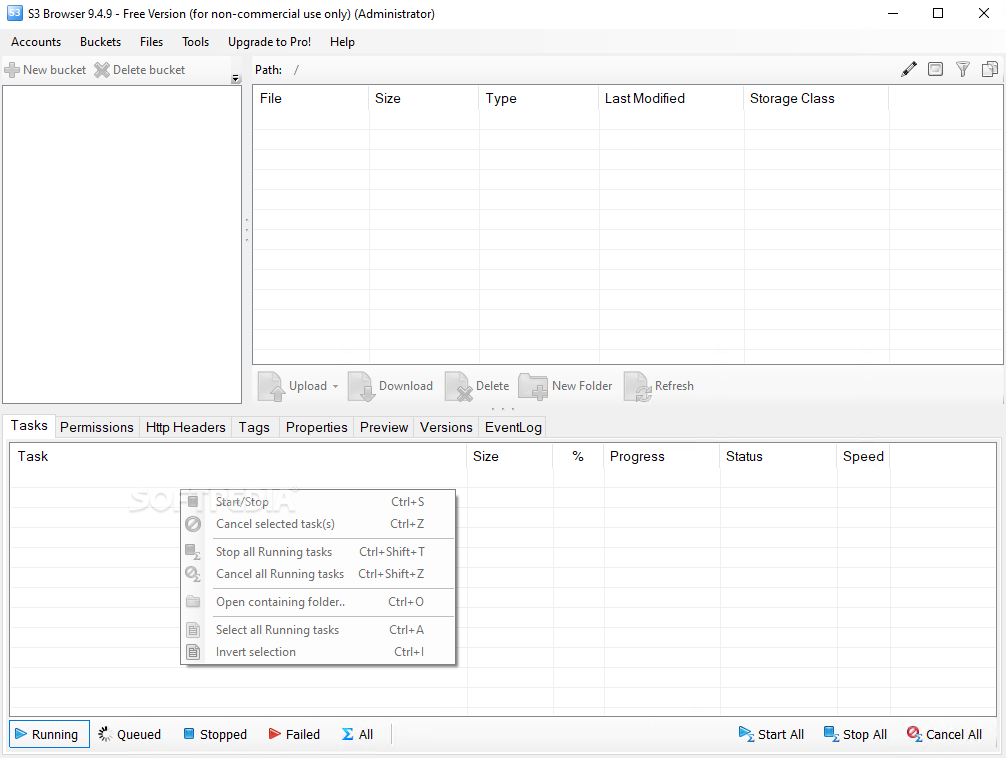Click the Download button
Screen dimensions: 1006x758
[391, 386]
